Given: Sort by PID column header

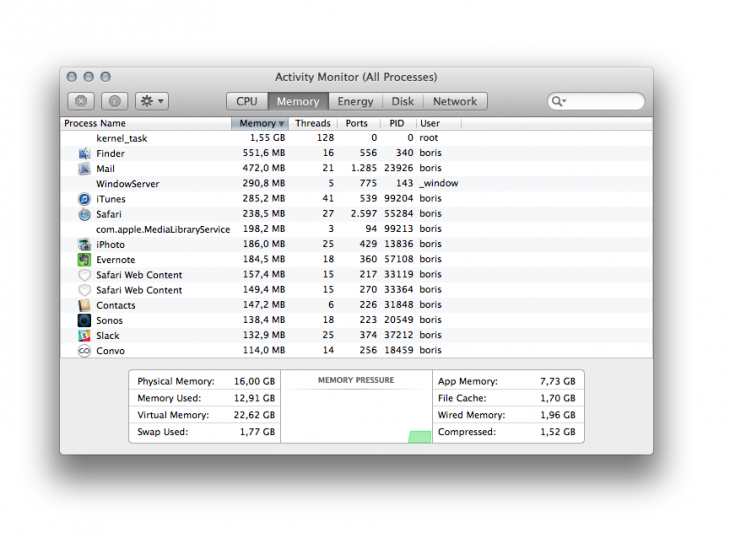Looking at the screenshot, I should pyautogui.click(x=397, y=123).
